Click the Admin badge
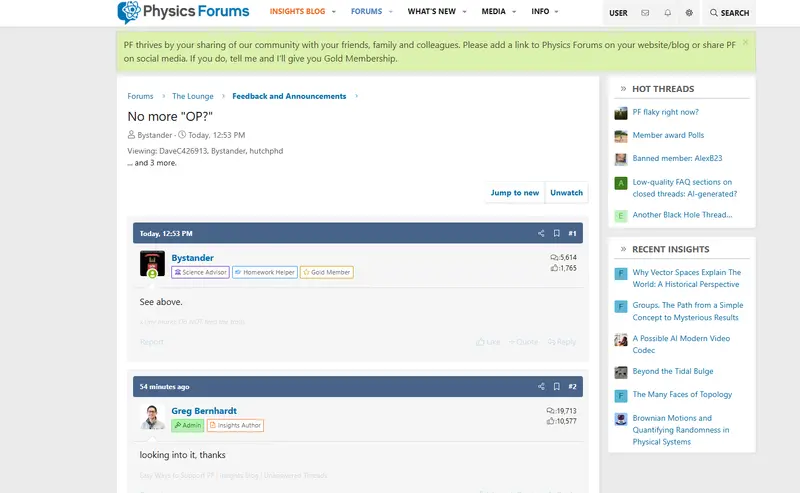 click(x=188, y=425)
